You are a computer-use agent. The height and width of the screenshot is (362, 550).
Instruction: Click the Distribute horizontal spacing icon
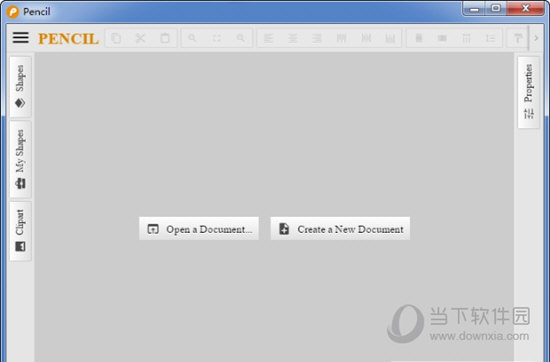click(x=466, y=38)
